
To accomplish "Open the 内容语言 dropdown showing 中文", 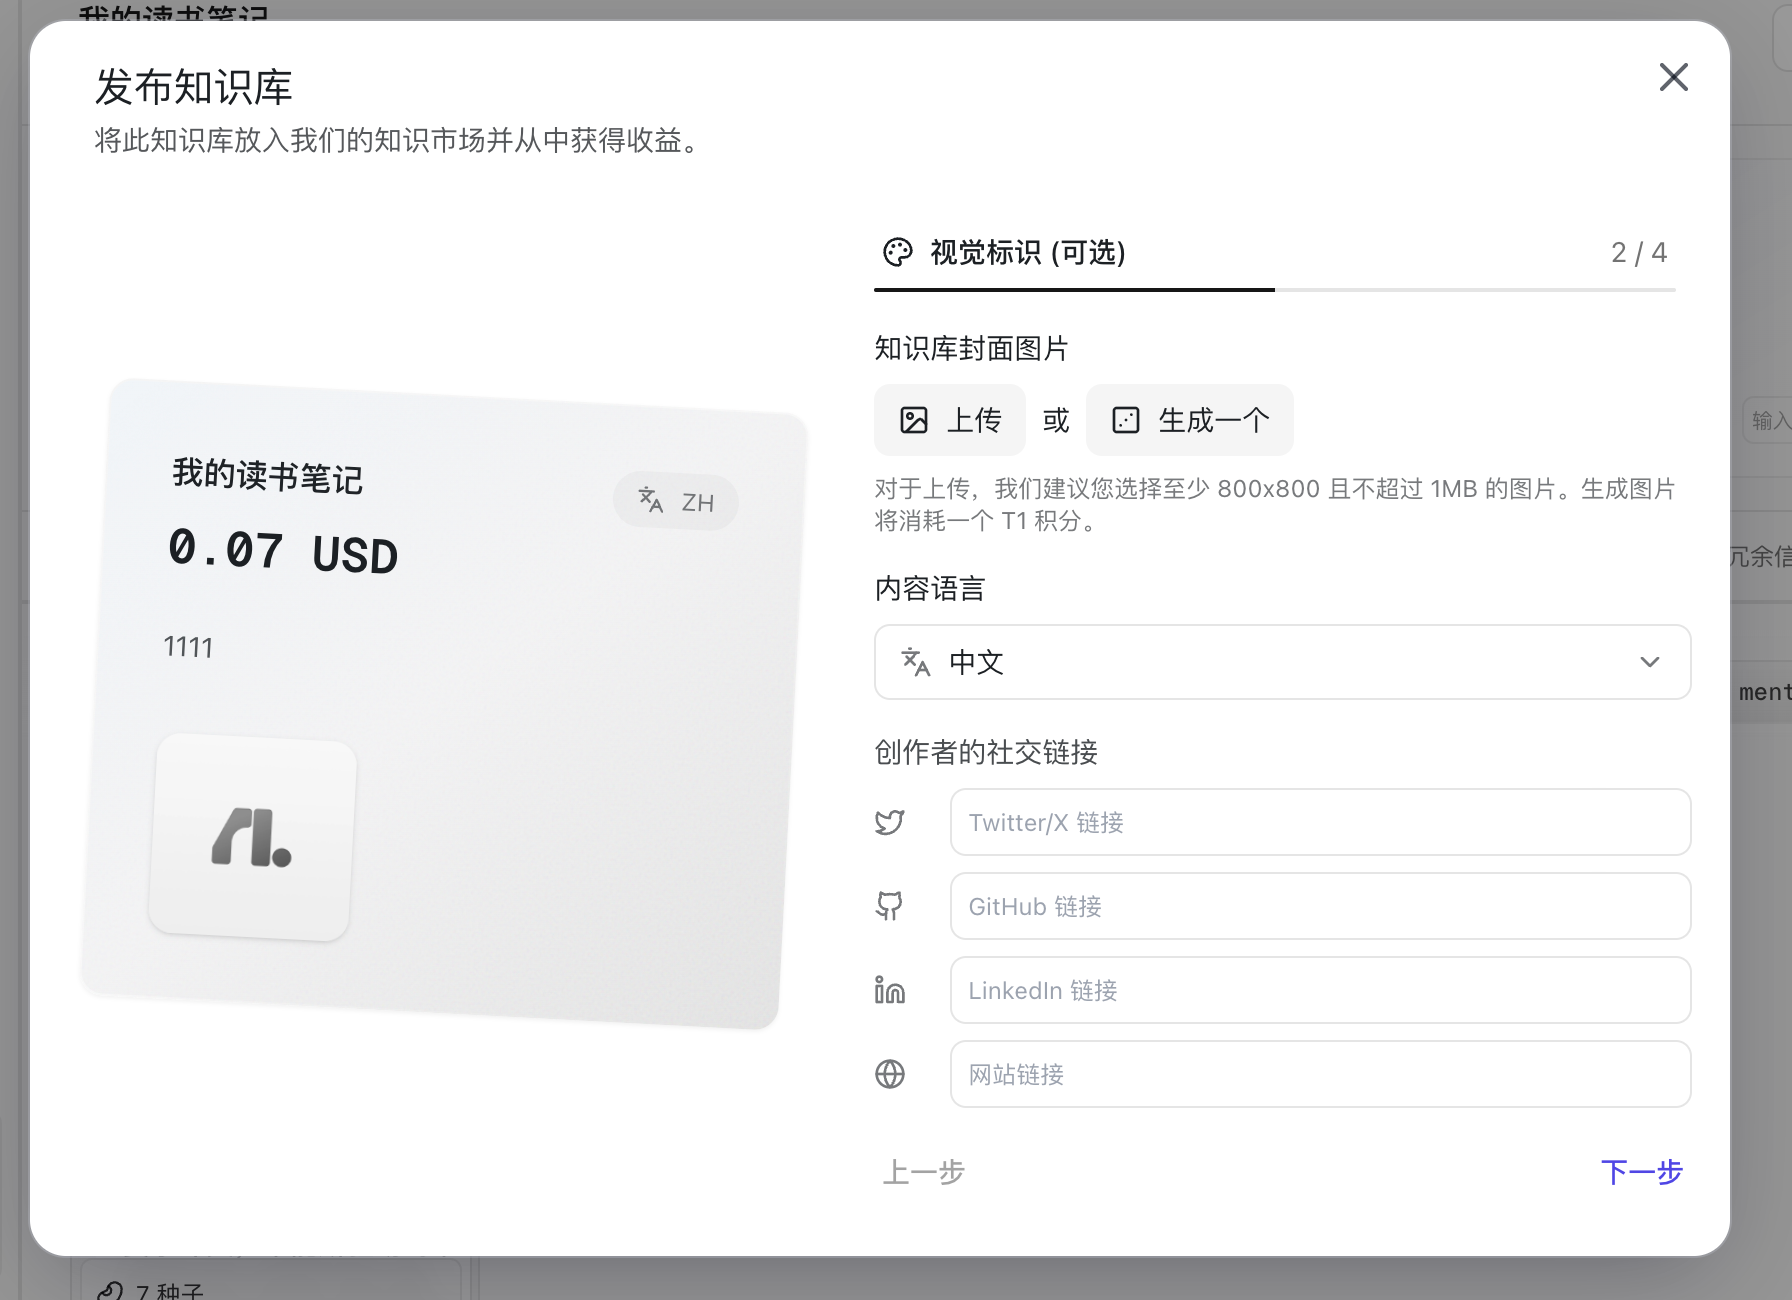I will [1282, 662].
